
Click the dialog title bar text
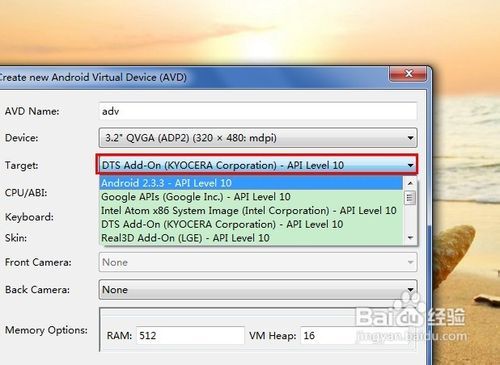(93, 77)
